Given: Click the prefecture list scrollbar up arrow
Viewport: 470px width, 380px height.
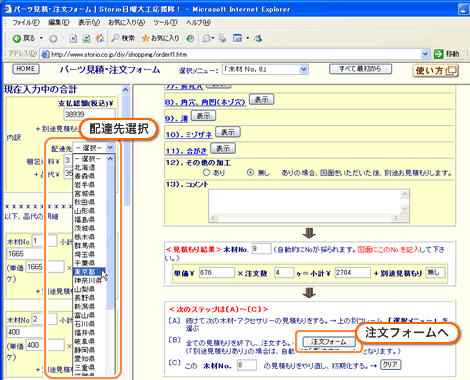Looking at the screenshot, I should coord(110,159).
